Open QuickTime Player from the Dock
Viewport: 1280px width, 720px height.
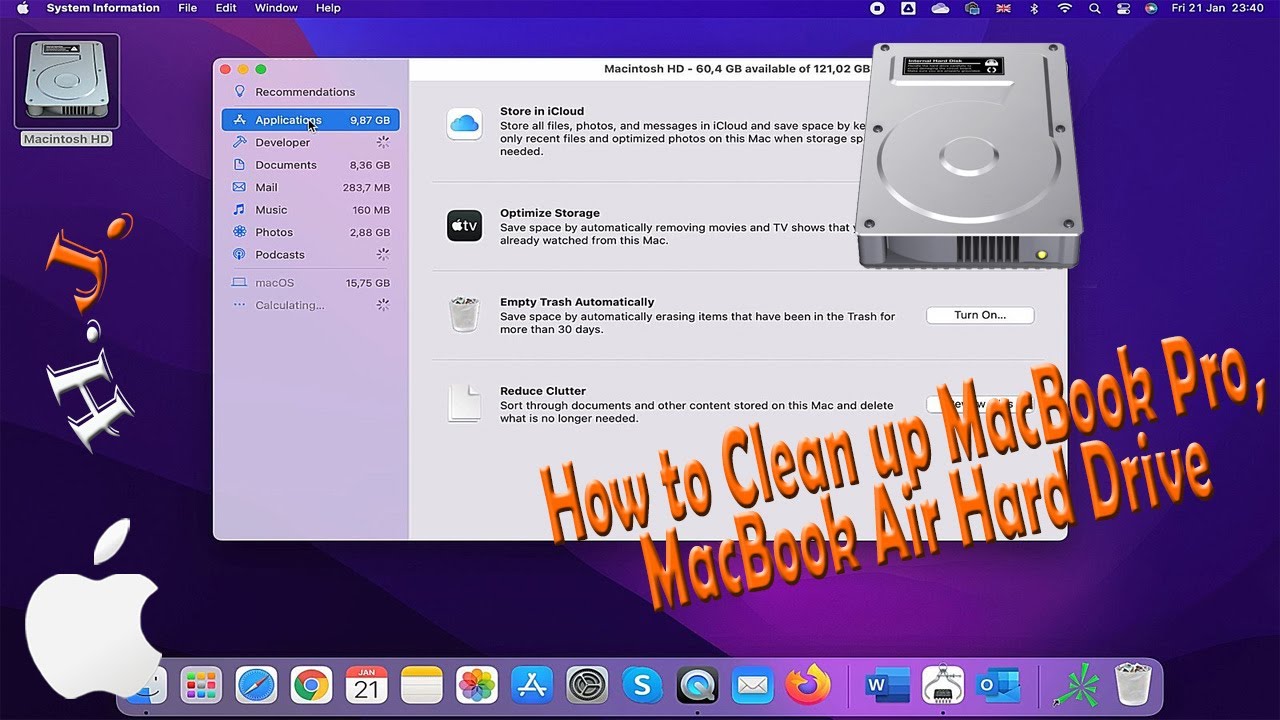[x=697, y=686]
